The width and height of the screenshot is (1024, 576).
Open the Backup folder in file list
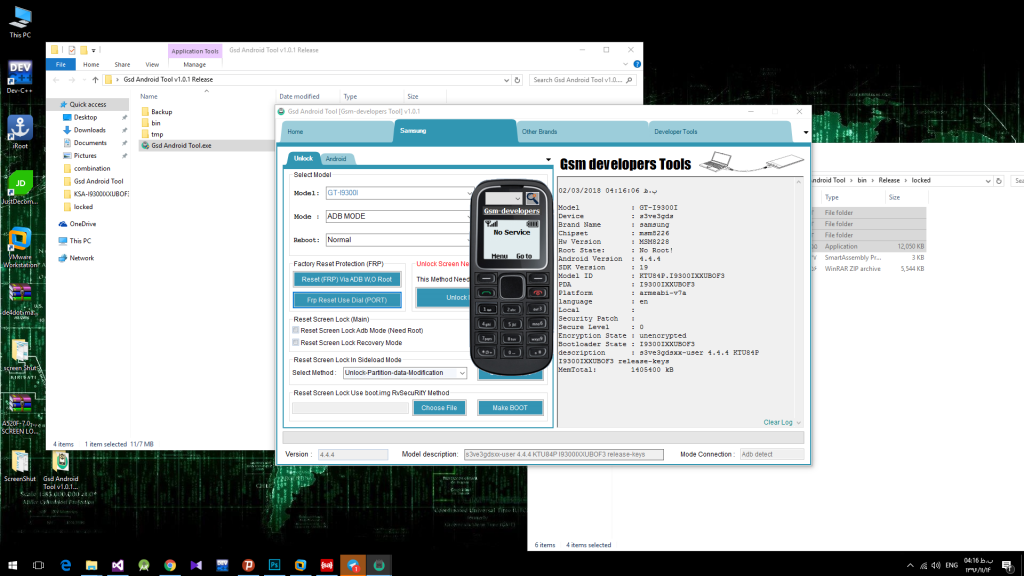point(161,112)
